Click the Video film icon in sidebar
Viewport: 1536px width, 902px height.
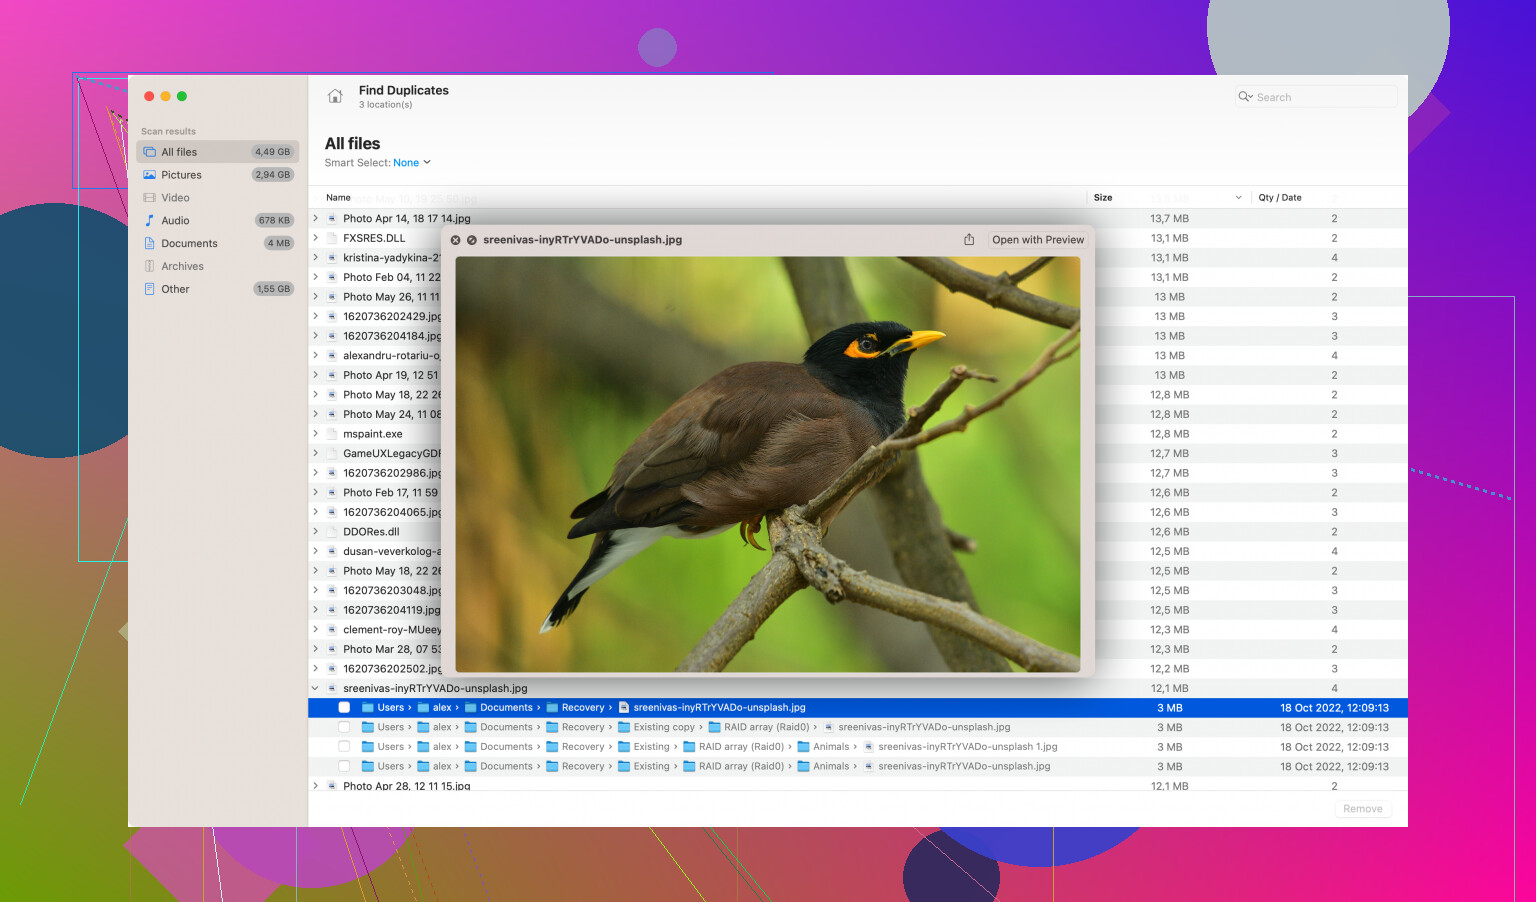click(x=150, y=198)
